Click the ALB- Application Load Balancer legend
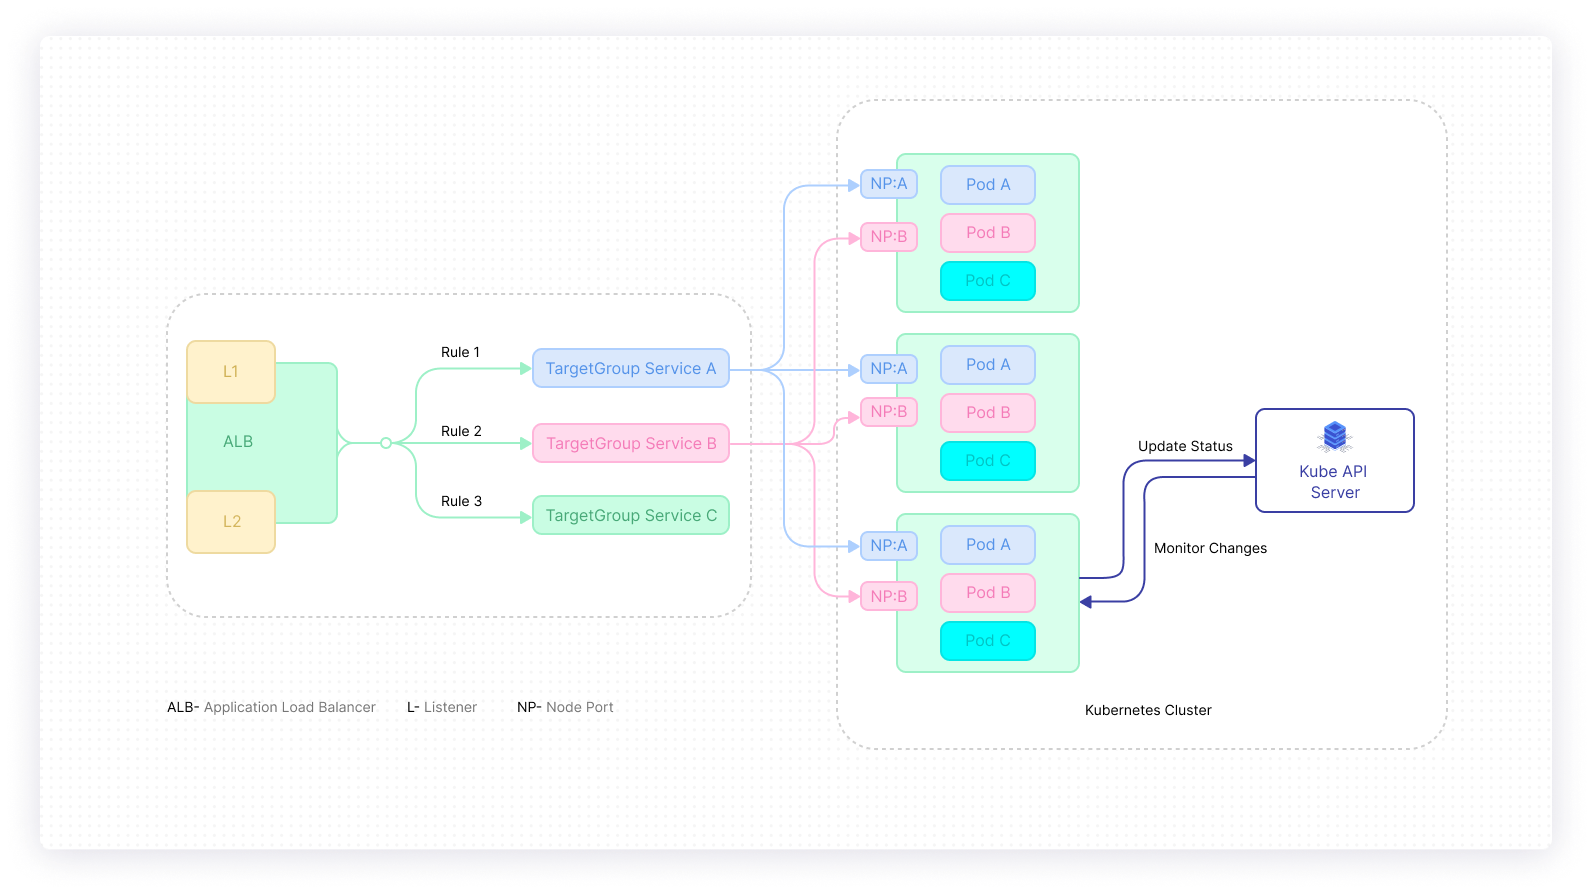Screen dimensions: 1592x893 tap(271, 707)
